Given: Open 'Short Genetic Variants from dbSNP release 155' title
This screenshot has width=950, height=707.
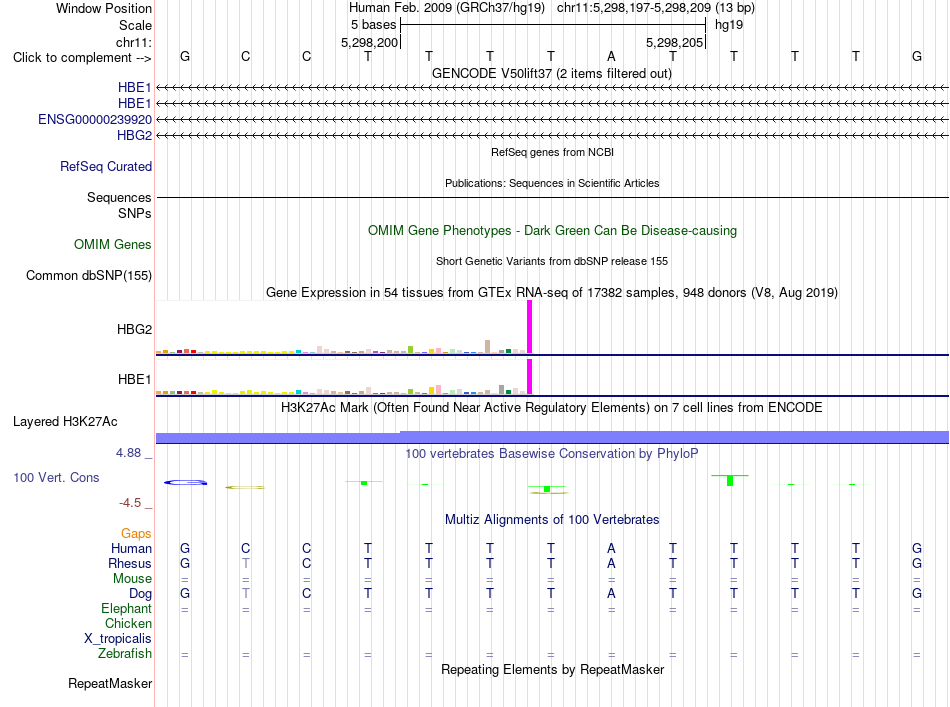Looking at the screenshot, I should pos(552,261).
